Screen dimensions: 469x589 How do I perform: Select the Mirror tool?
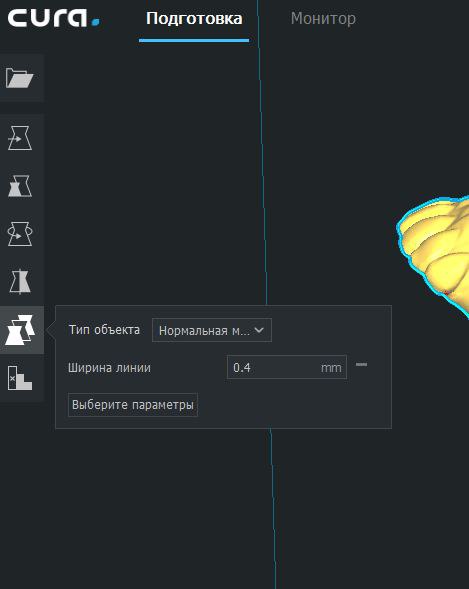20,281
